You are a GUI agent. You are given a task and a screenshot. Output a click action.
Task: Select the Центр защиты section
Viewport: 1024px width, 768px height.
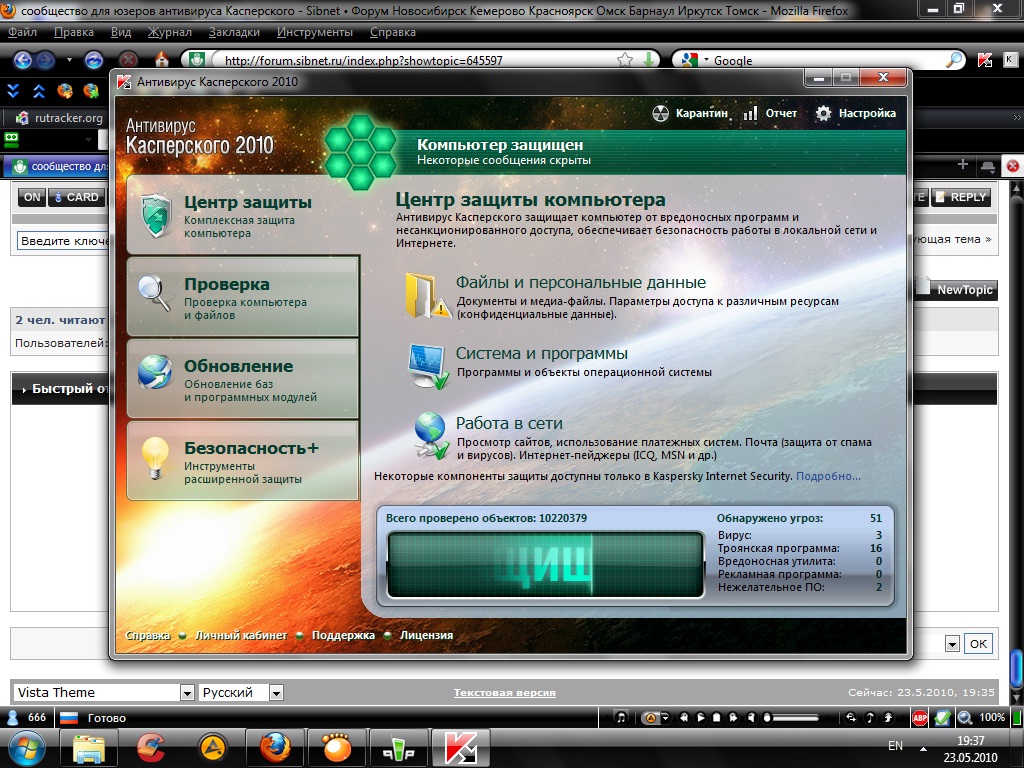(243, 215)
